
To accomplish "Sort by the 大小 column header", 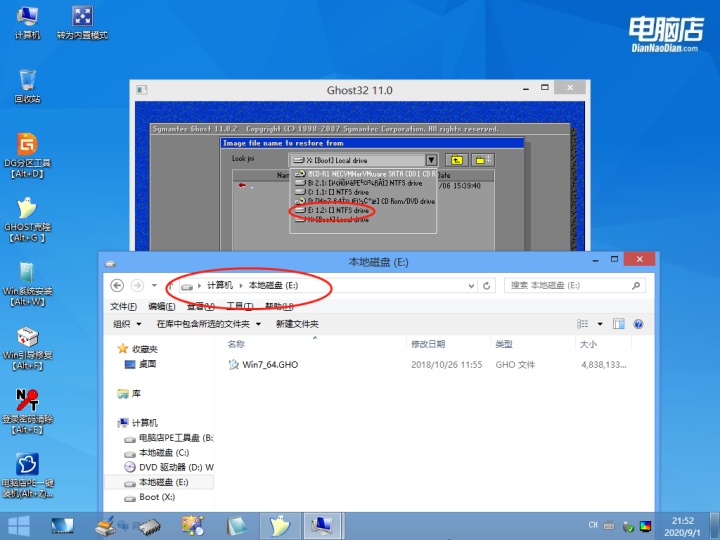I will [588, 344].
